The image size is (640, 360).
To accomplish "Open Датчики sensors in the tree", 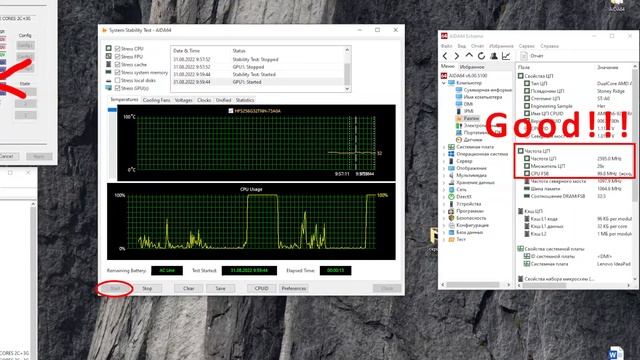I will click(469, 140).
